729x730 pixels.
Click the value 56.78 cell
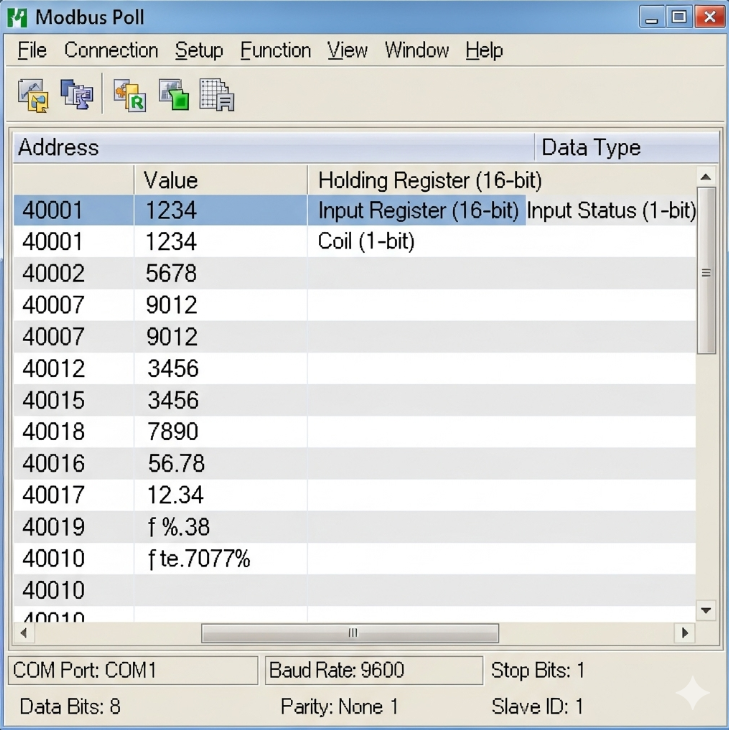[x=221, y=463]
